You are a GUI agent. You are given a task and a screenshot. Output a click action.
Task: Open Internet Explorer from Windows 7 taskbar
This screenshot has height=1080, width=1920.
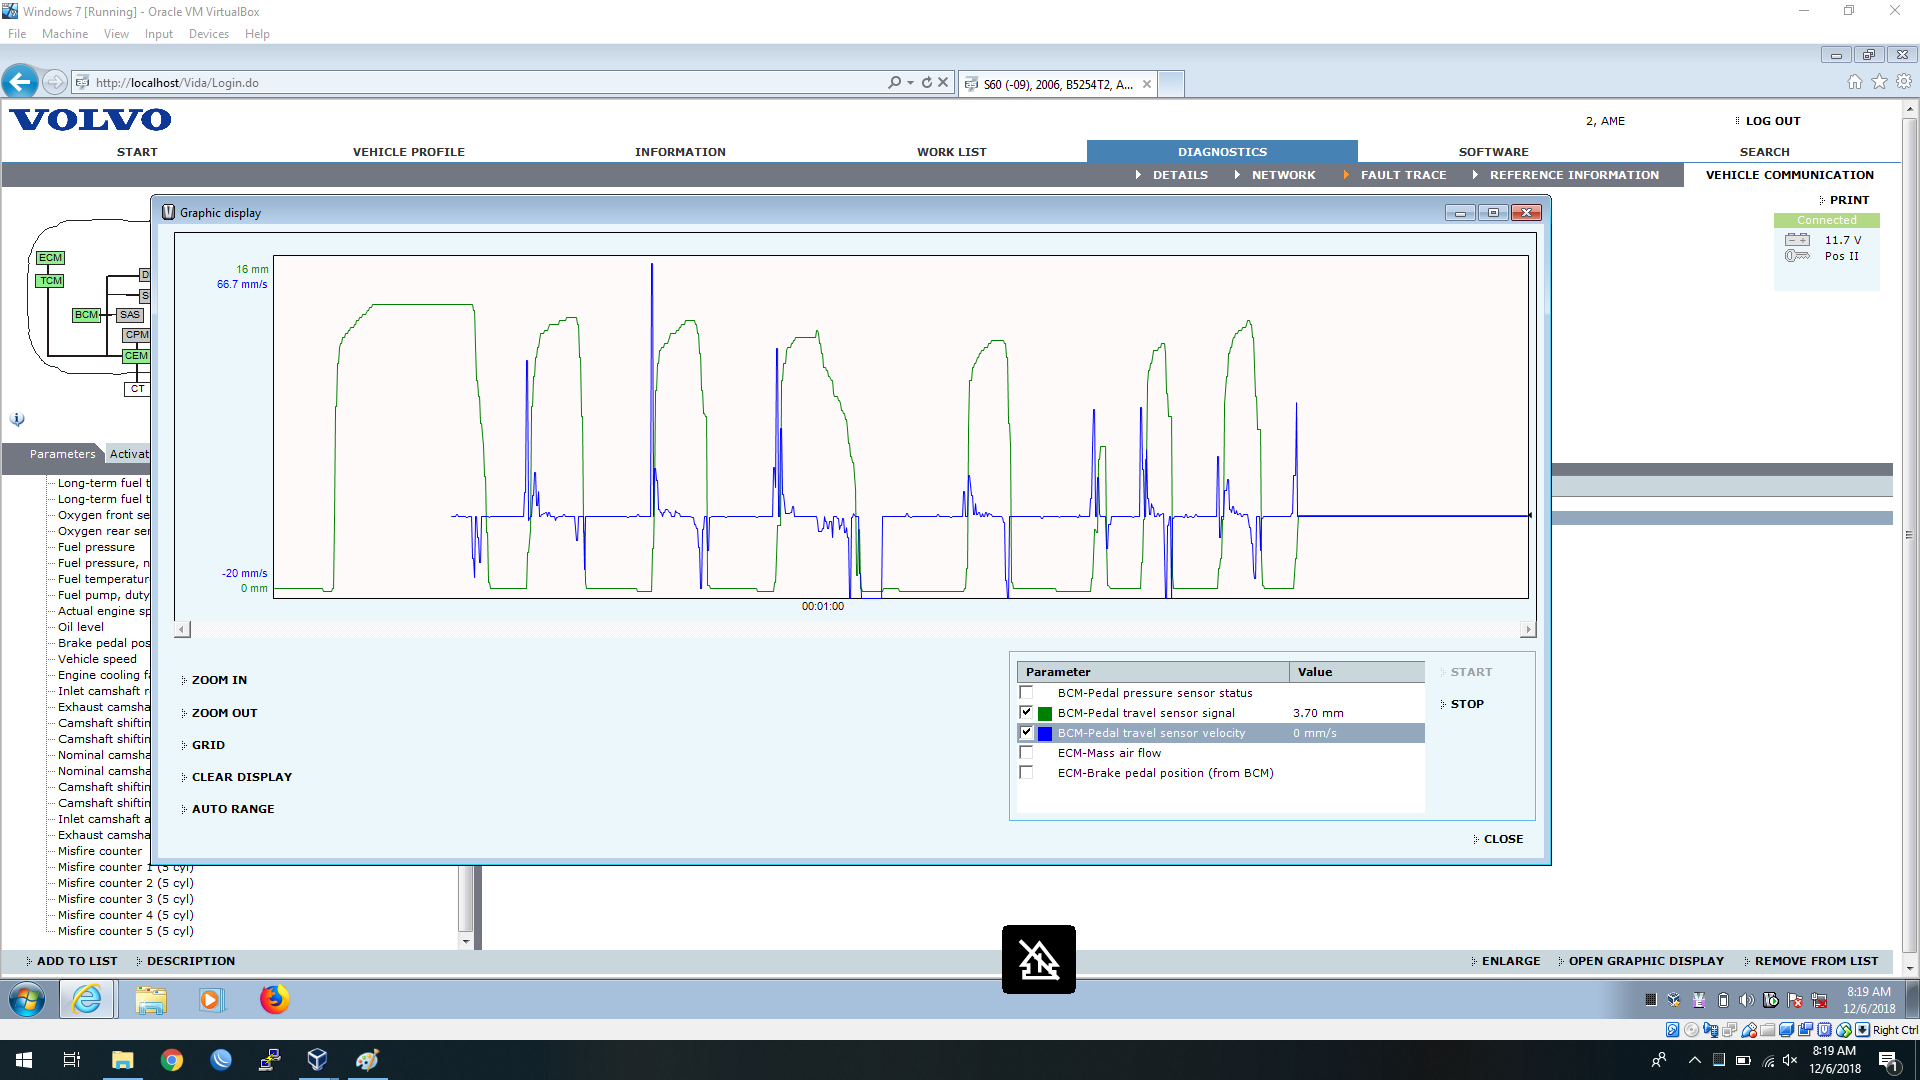87,999
